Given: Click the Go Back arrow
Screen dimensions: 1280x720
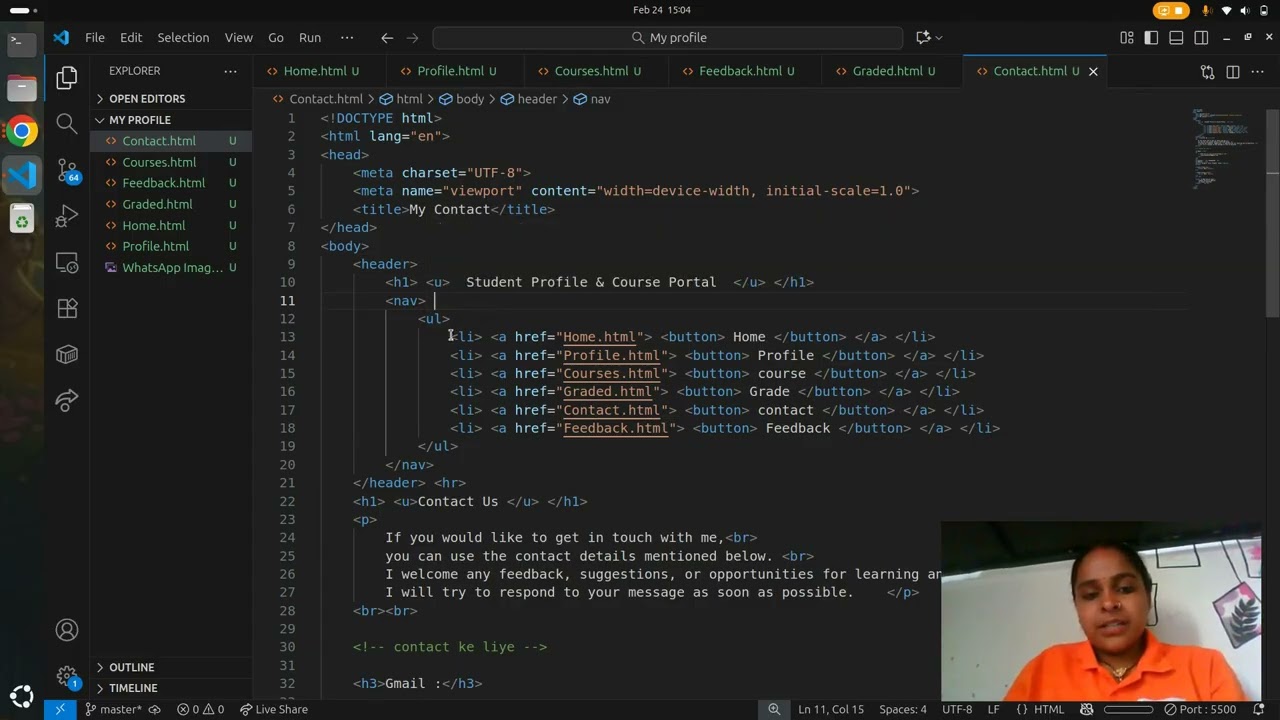Looking at the screenshot, I should 387,38.
